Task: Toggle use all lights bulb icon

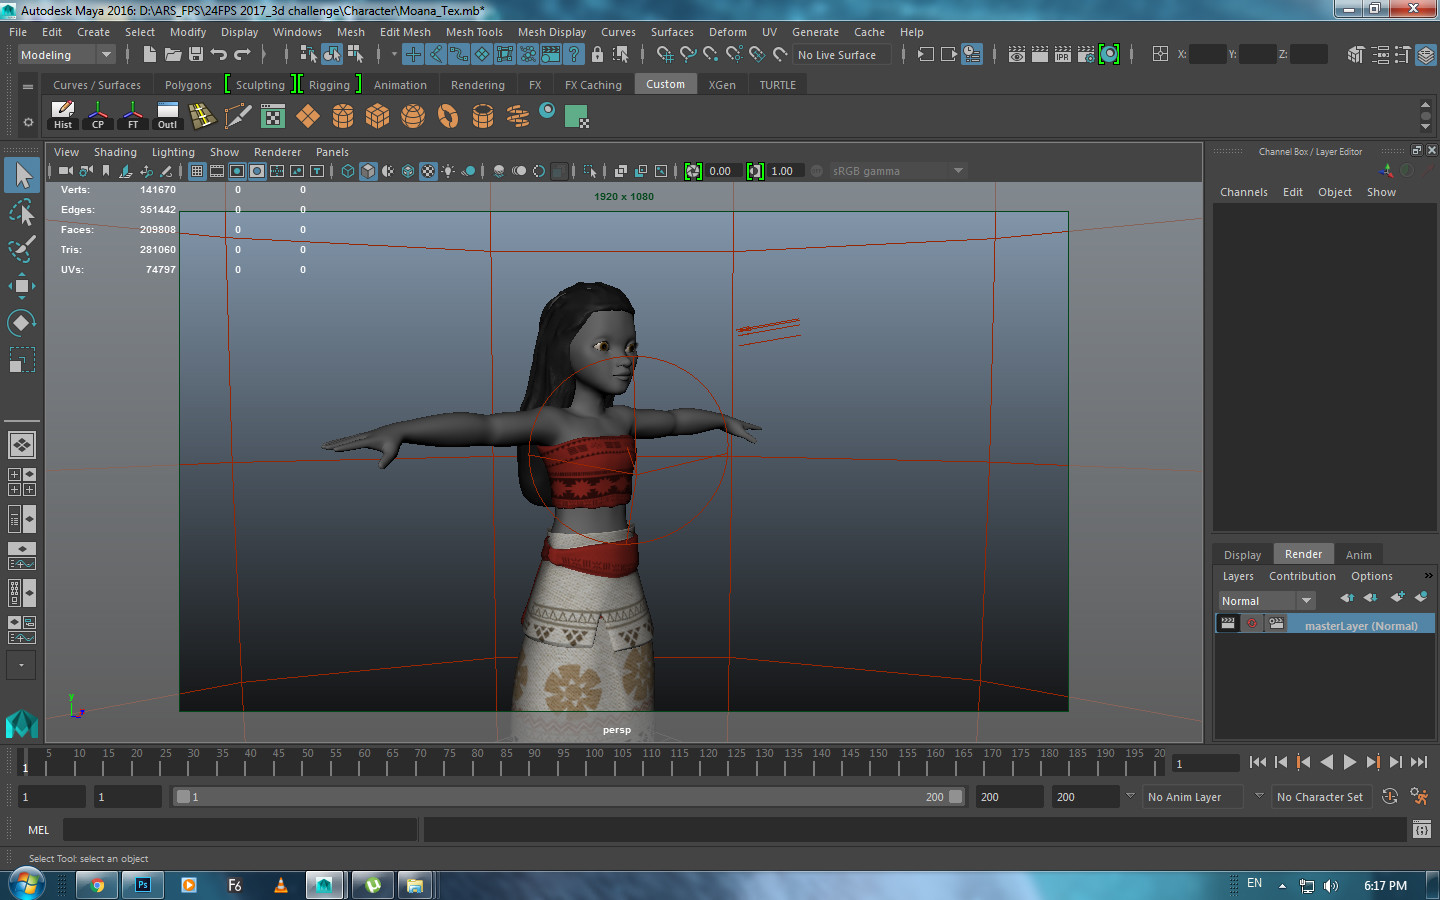Action: point(448,171)
